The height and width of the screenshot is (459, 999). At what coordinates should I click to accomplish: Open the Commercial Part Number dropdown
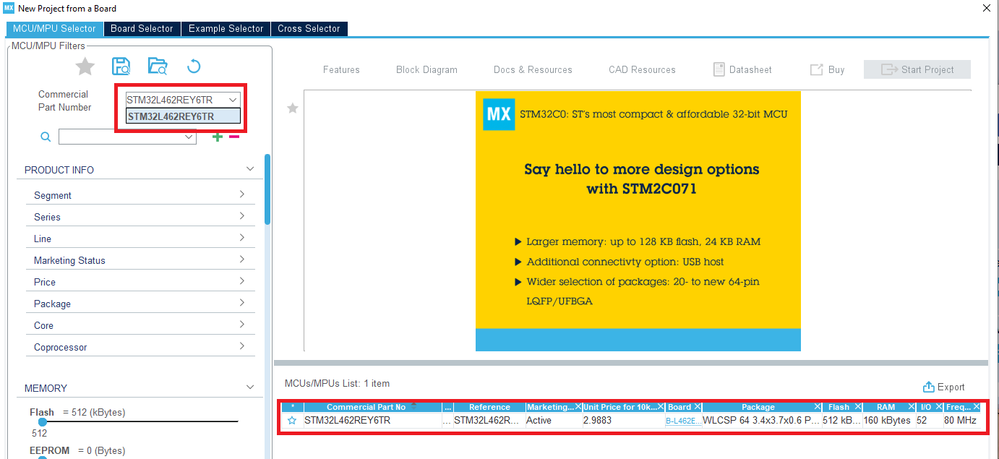pyautogui.click(x=233, y=99)
